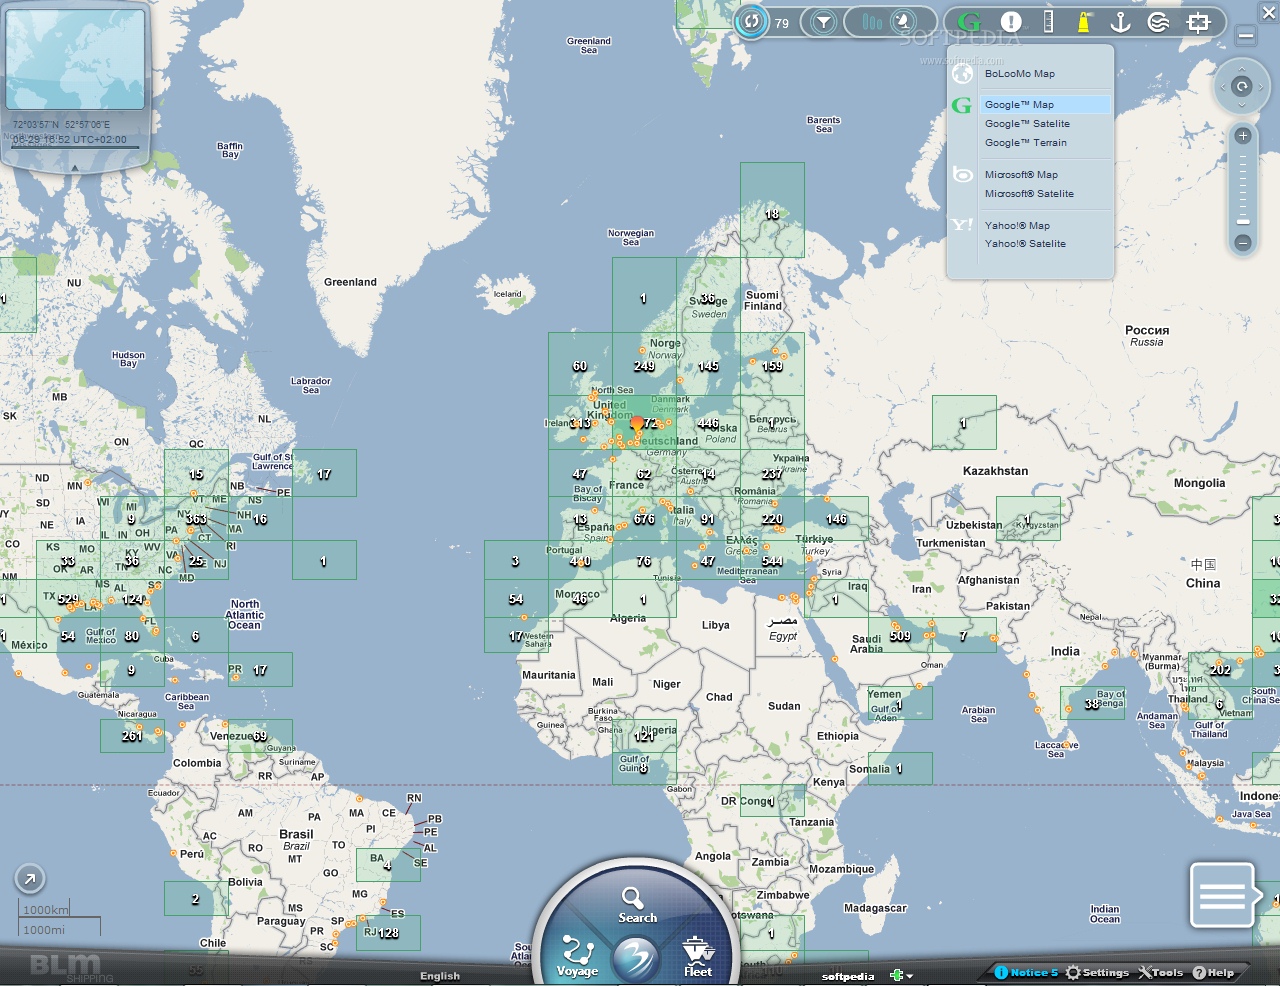
Task: Click the zoom out minus button
Action: click(x=1243, y=243)
